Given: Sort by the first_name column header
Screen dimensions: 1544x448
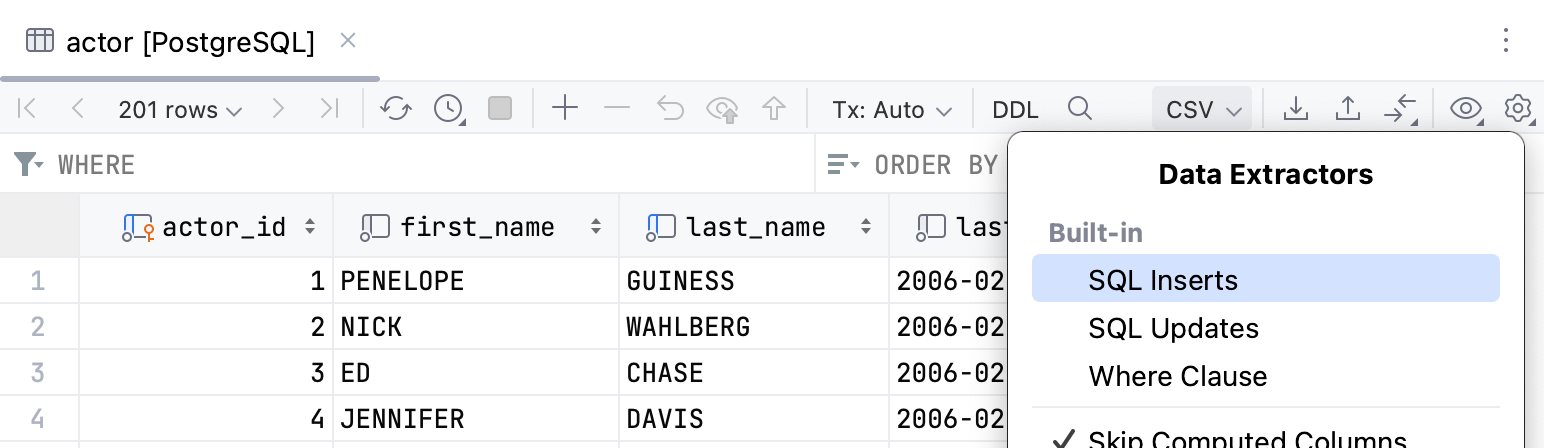Looking at the screenshot, I should point(477,227).
